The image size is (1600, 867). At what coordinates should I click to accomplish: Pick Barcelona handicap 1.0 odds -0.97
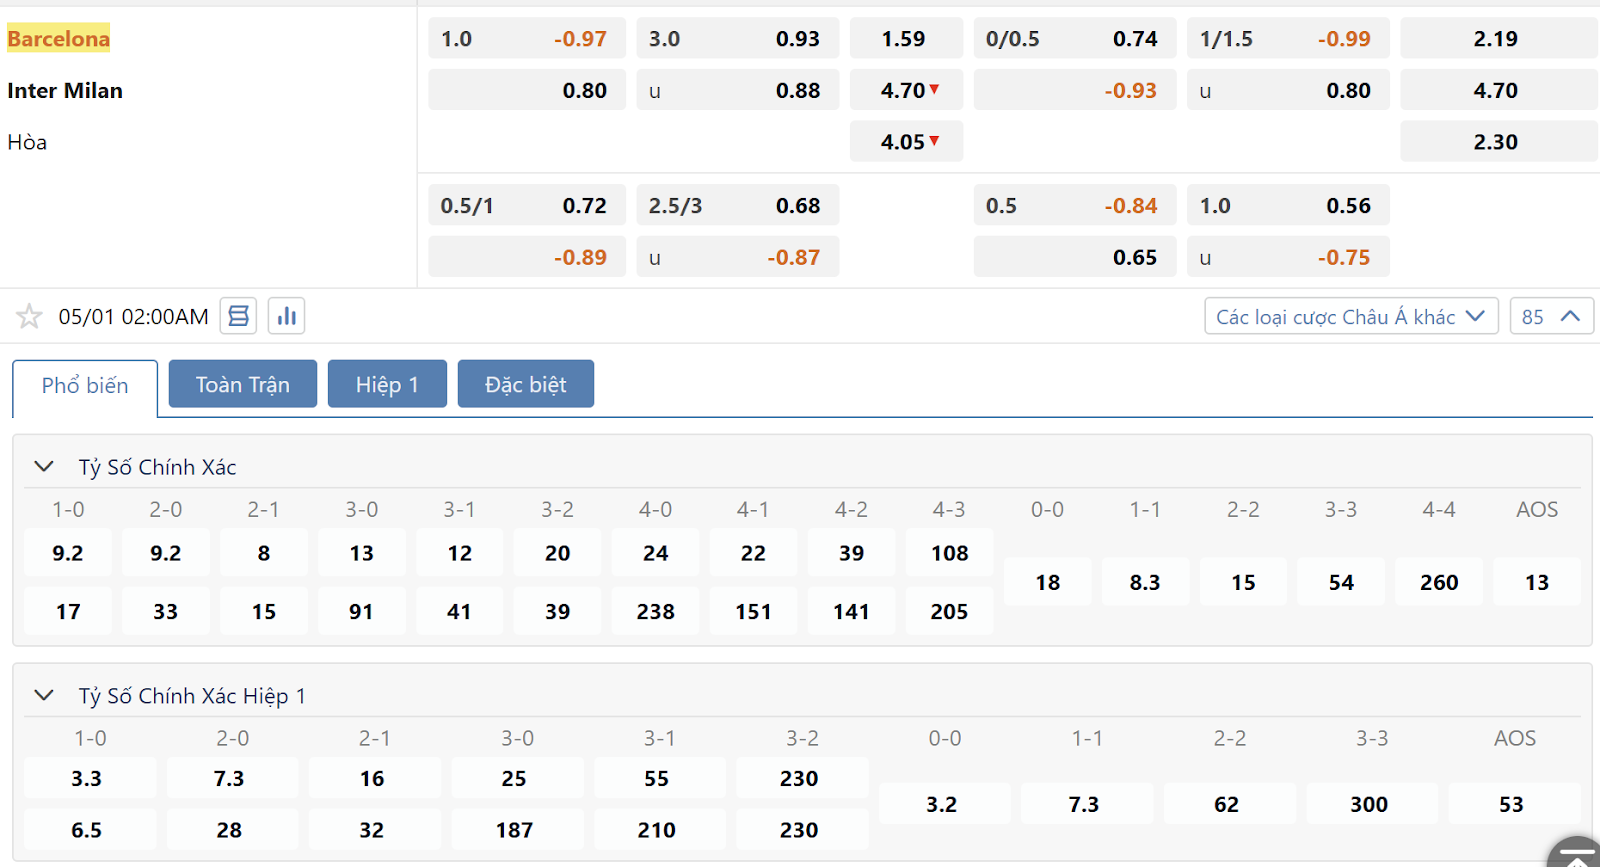(527, 39)
